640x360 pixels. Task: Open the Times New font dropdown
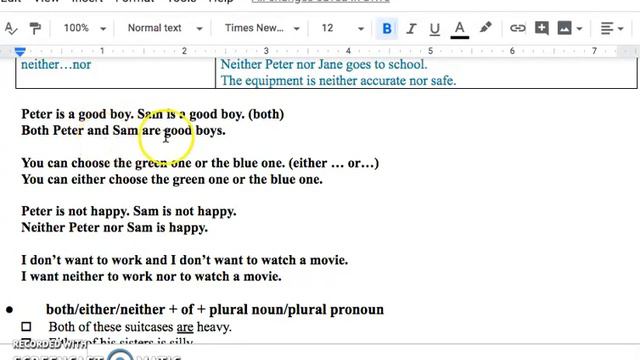click(262, 28)
